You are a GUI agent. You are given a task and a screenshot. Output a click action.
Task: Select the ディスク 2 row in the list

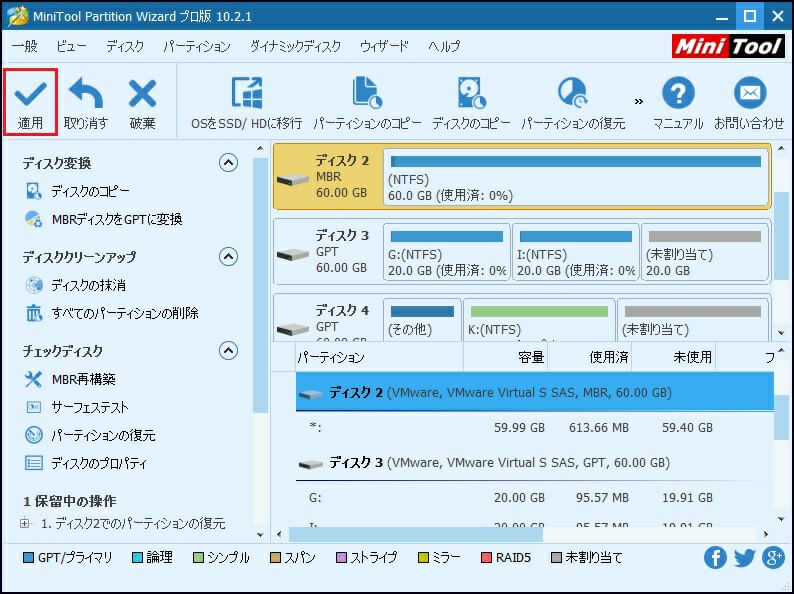point(535,392)
